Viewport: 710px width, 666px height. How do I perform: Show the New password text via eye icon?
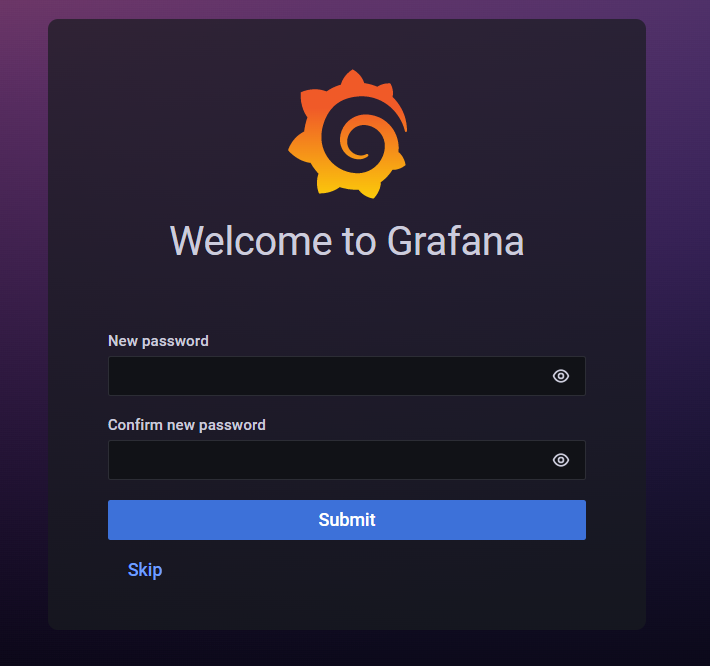[561, 376]
